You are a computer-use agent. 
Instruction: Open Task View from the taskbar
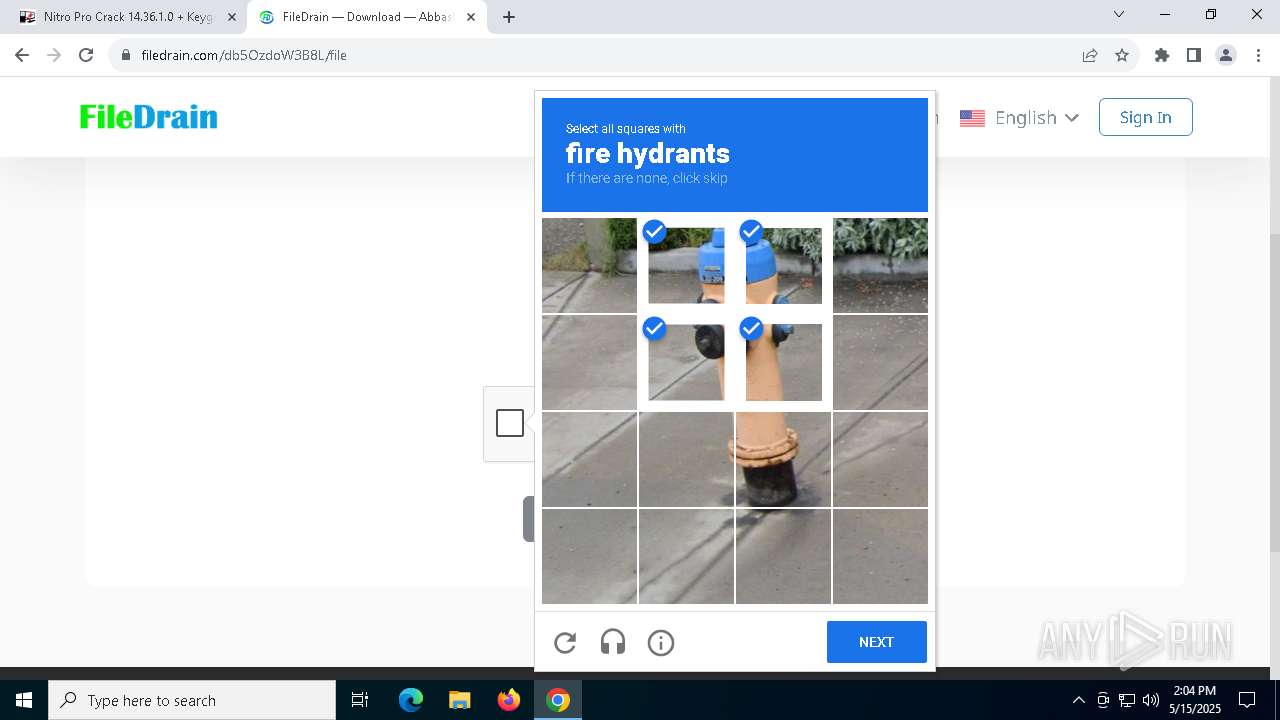360,700
